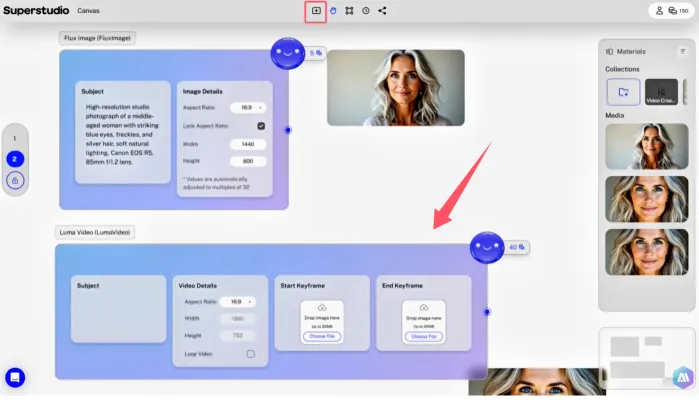Click the home icon below page 2

[x=15, y=180]
